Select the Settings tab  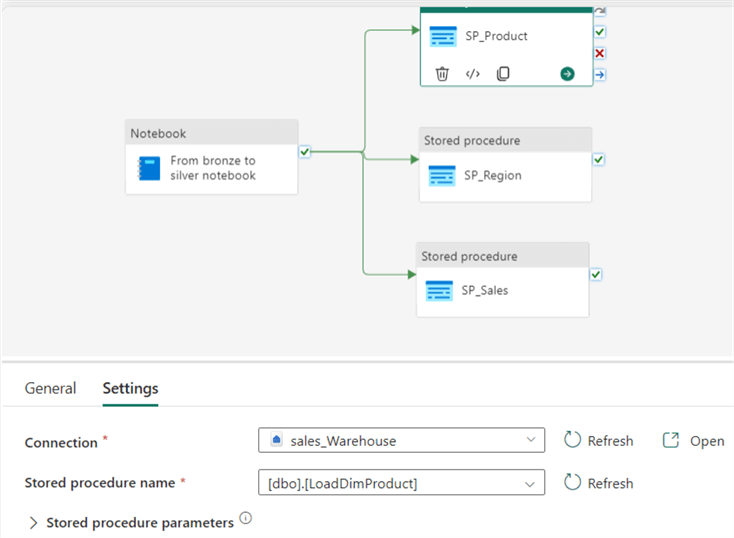(130, 388)
